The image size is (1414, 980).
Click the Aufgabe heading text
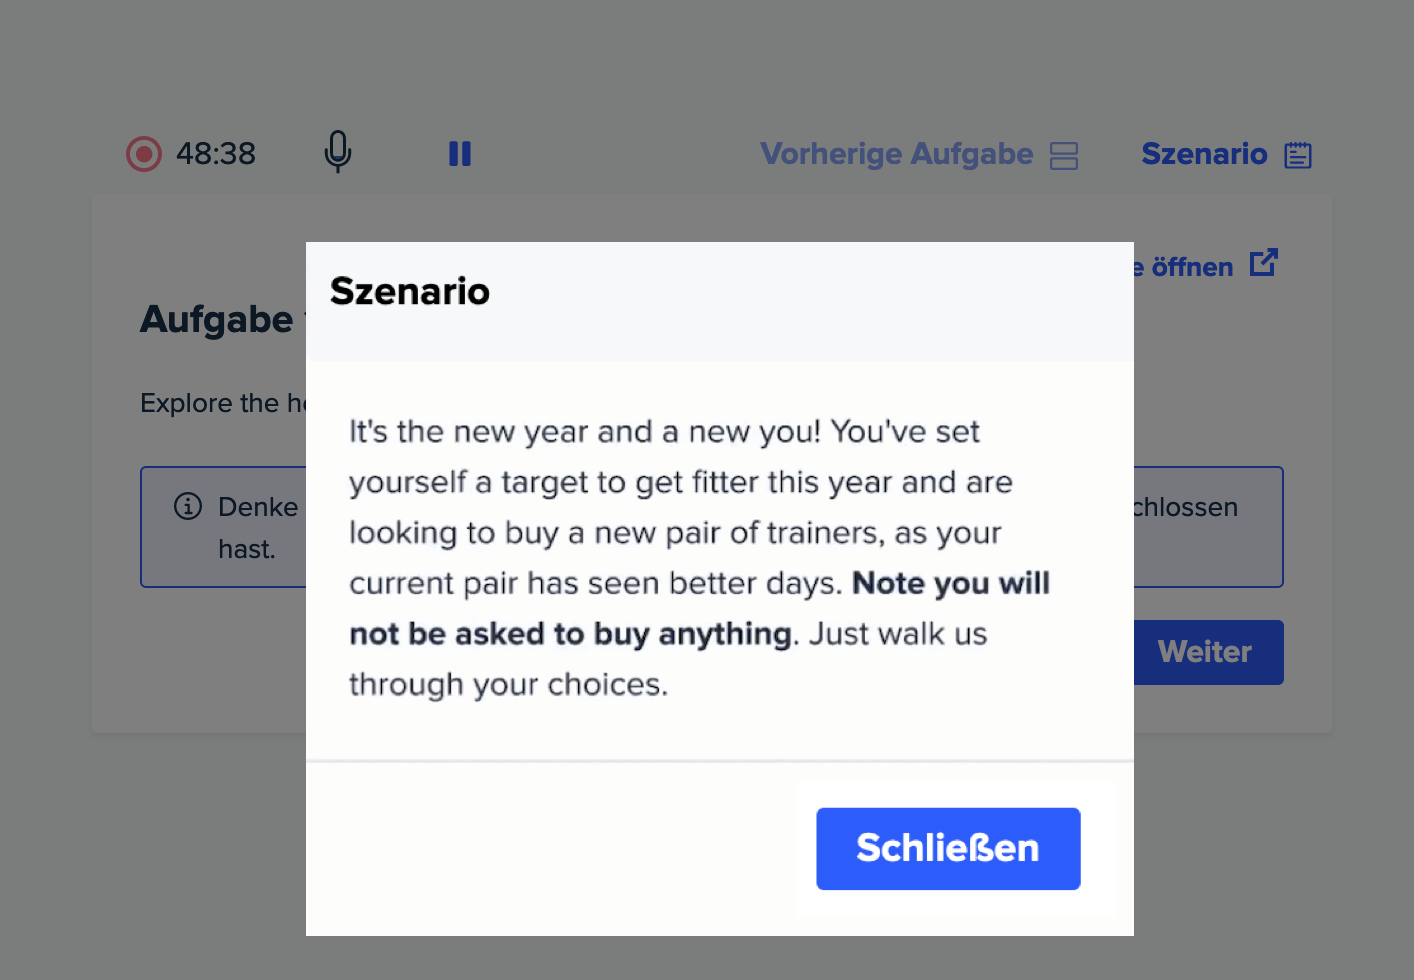217,320
